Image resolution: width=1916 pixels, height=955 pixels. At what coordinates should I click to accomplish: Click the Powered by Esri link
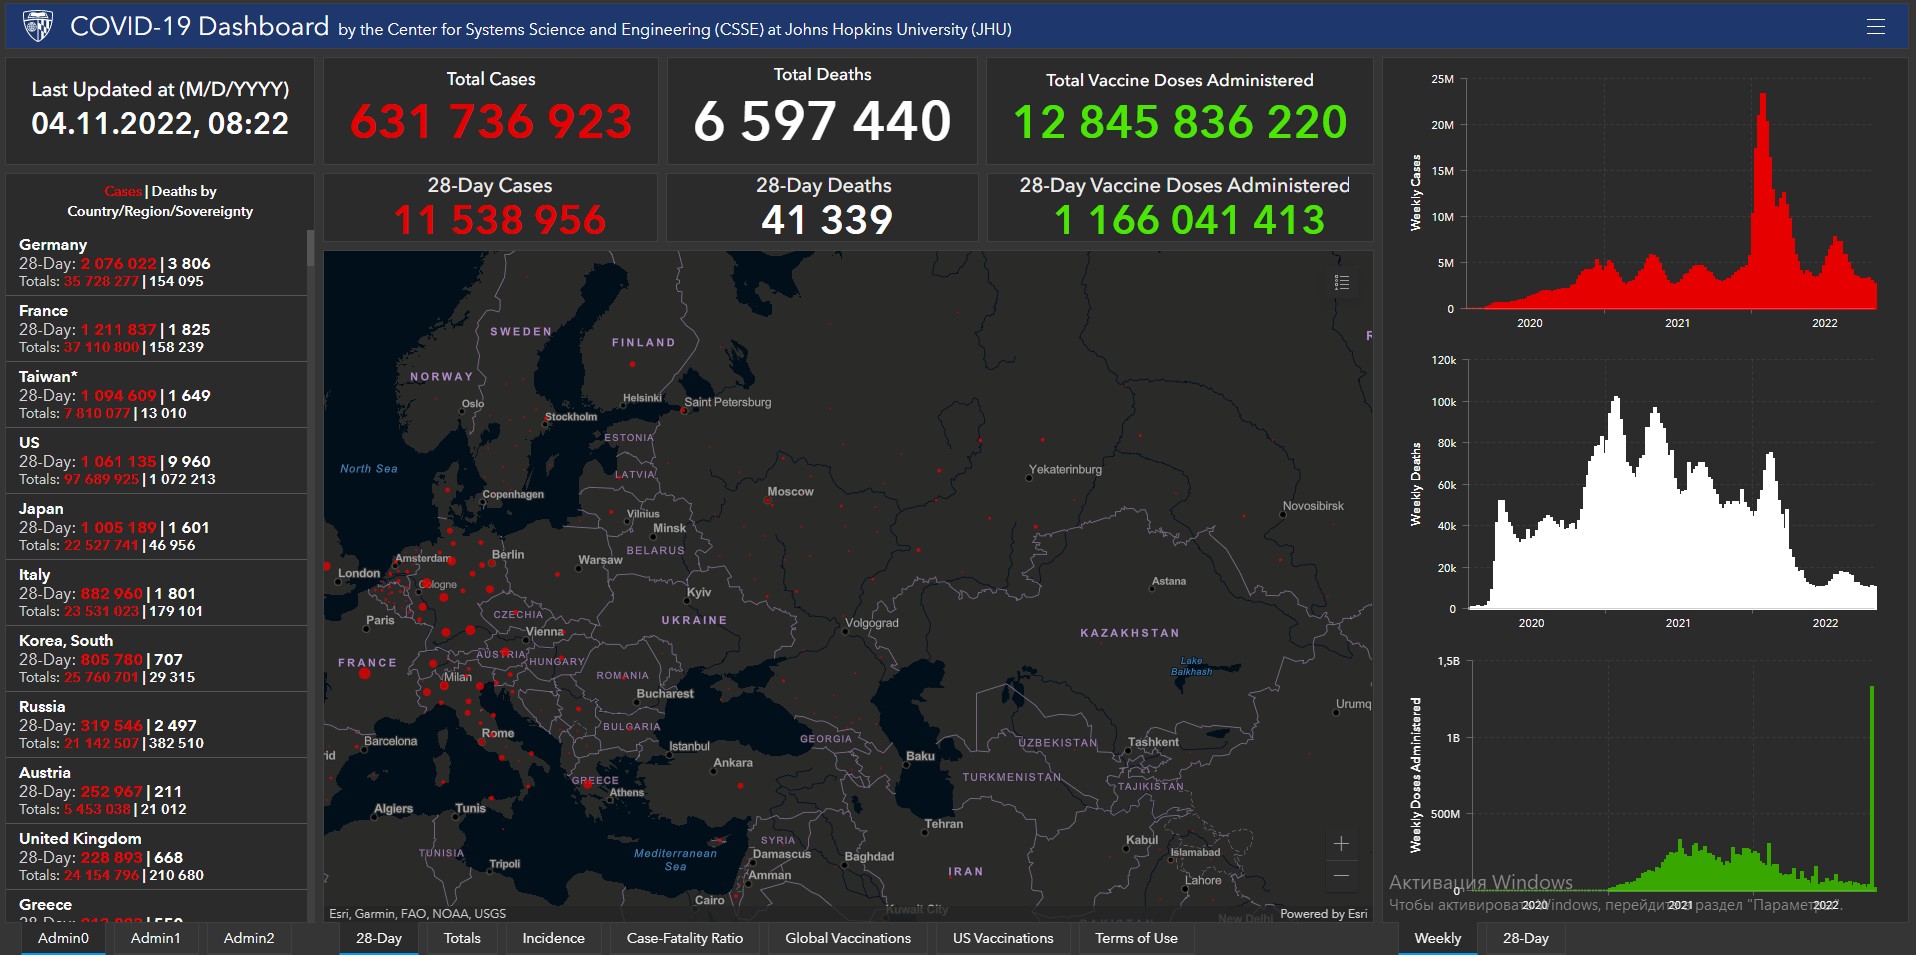click(x=1323, y=914)
